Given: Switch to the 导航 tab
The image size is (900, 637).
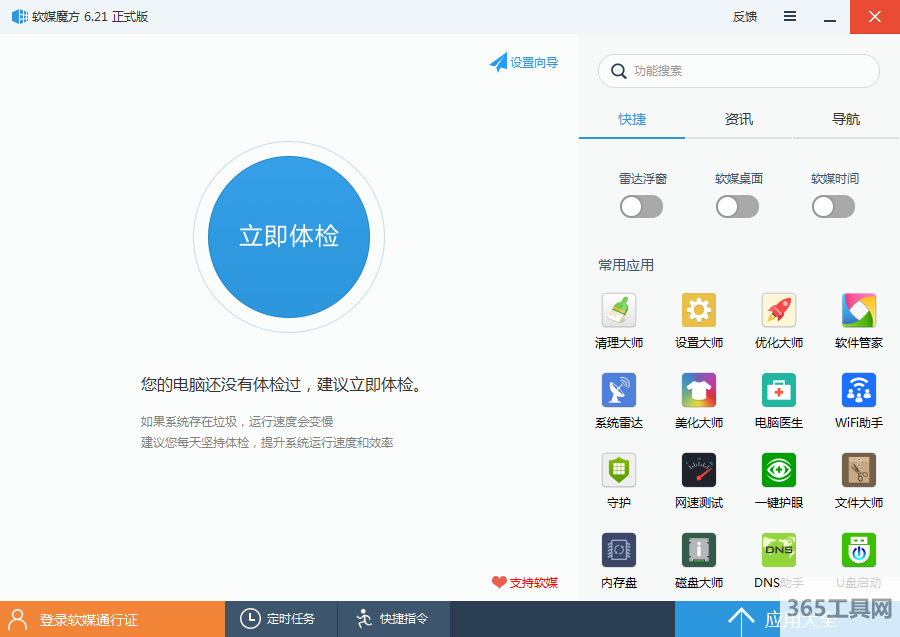Looking at the screenshot, I should 845,119.
